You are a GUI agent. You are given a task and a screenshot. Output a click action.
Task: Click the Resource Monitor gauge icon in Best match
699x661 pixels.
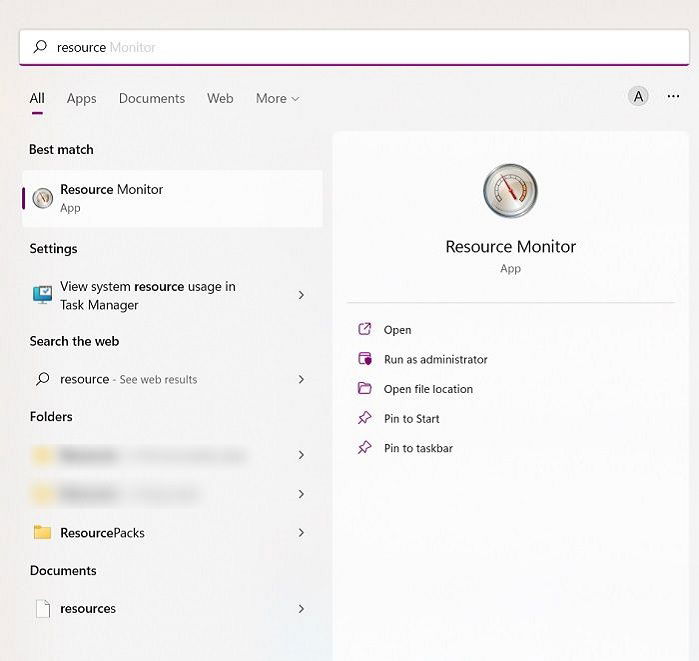point(43,198)
